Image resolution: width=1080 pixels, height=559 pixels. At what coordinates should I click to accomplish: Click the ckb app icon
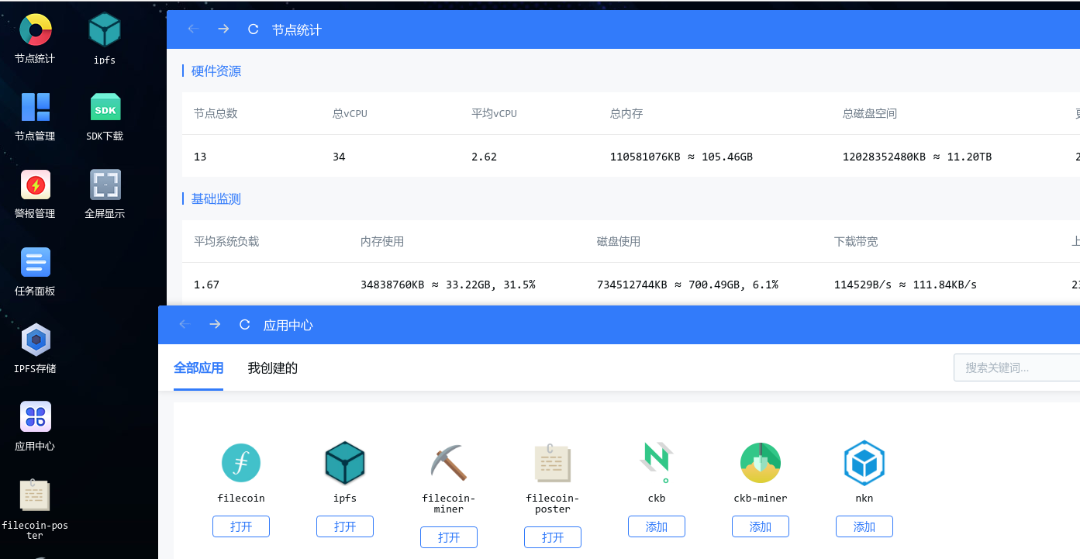[656, 463]
